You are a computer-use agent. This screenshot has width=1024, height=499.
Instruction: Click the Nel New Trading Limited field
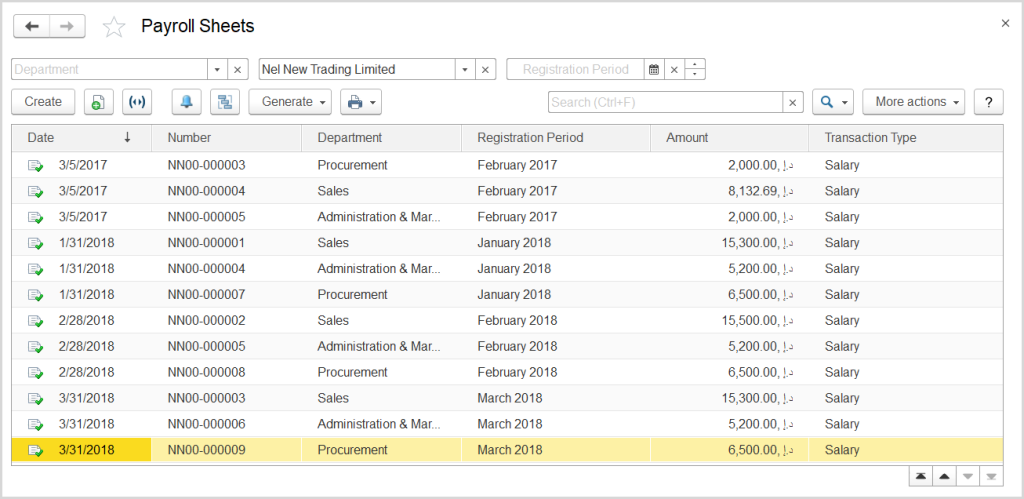[x=357, y=69]
